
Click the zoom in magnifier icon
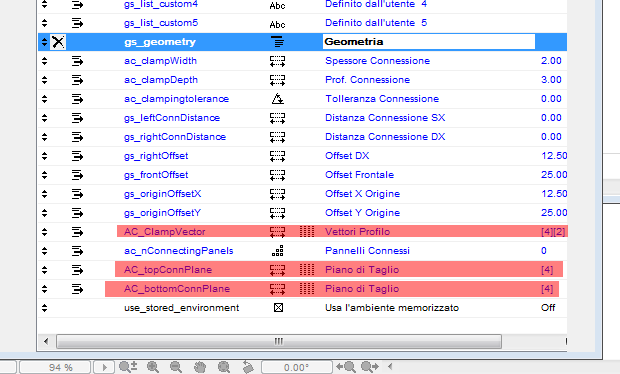(x=153, y=367)
